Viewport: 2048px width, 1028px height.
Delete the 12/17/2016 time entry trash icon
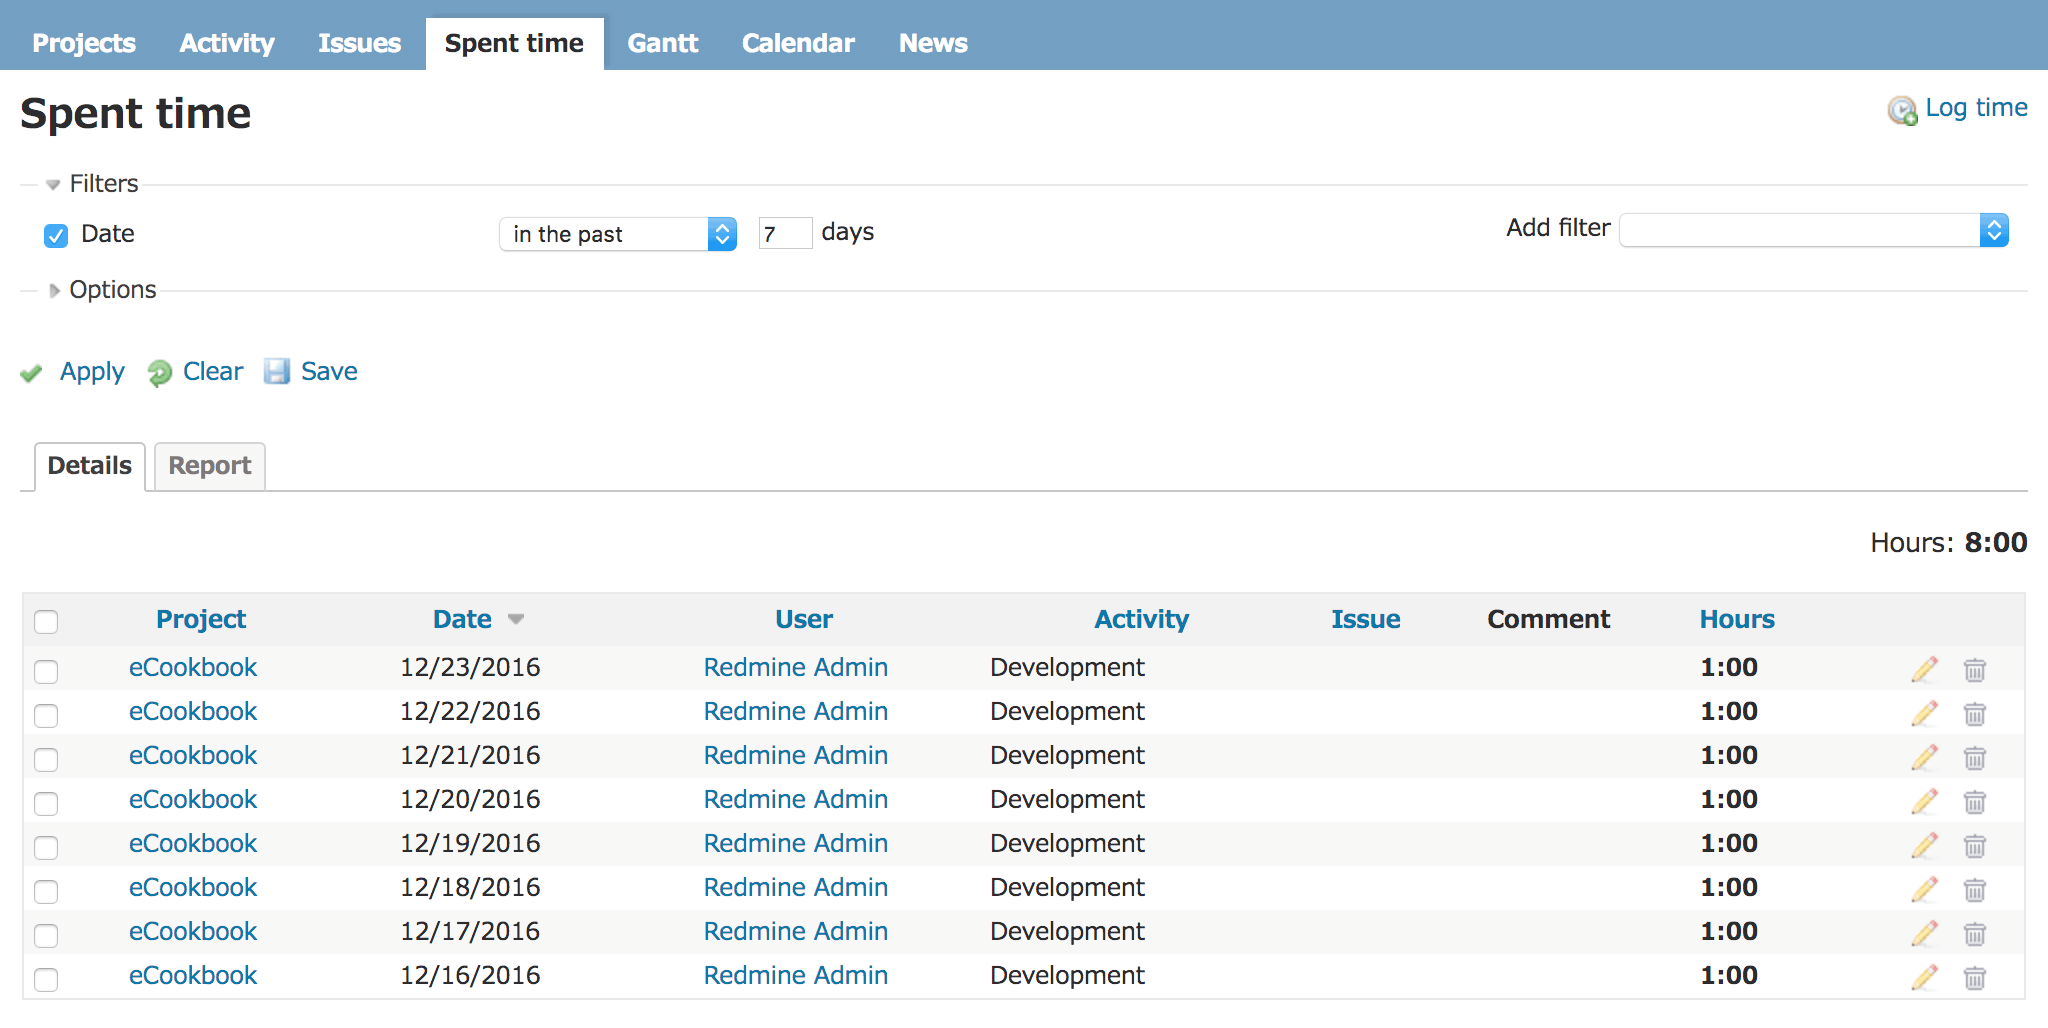tap(1974, 933)
